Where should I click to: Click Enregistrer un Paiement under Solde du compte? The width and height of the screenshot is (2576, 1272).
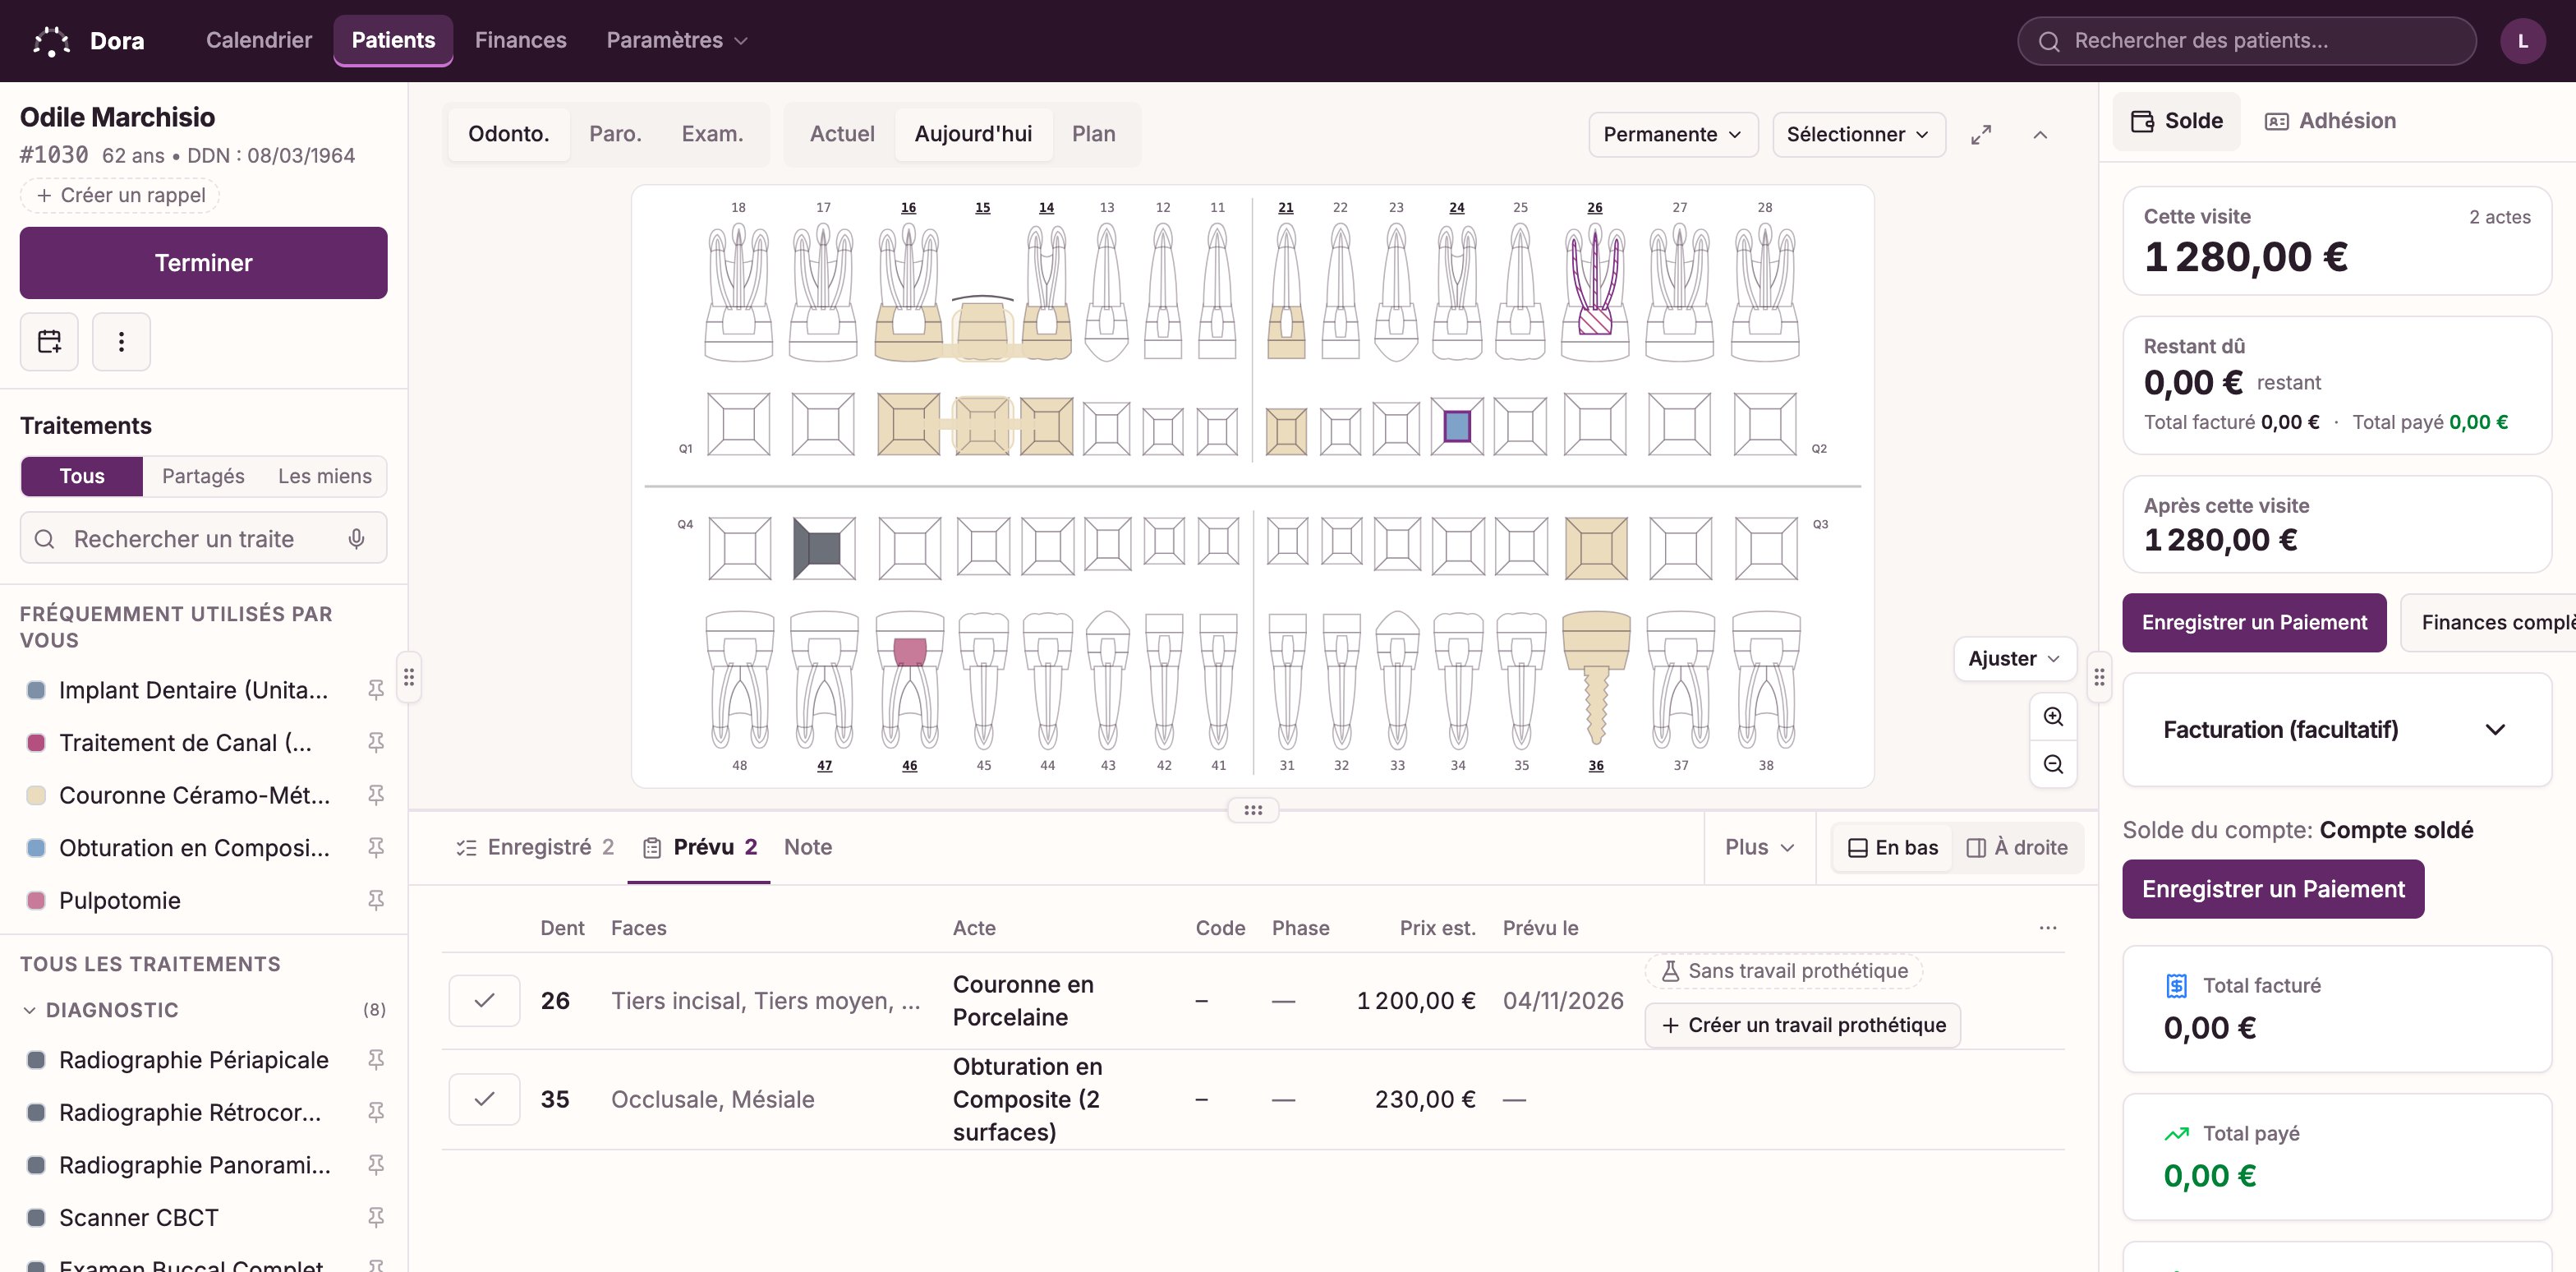point(2272,890)
